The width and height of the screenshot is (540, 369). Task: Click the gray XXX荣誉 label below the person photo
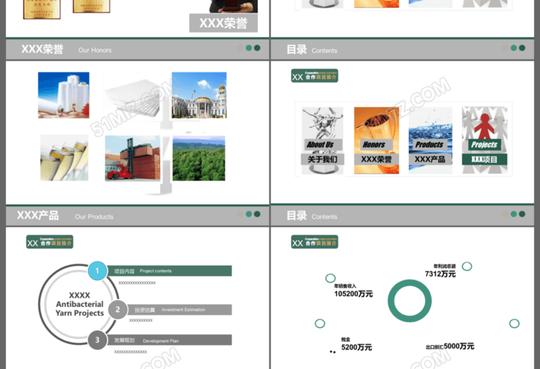pyautogui.click(x=224, y=23)
